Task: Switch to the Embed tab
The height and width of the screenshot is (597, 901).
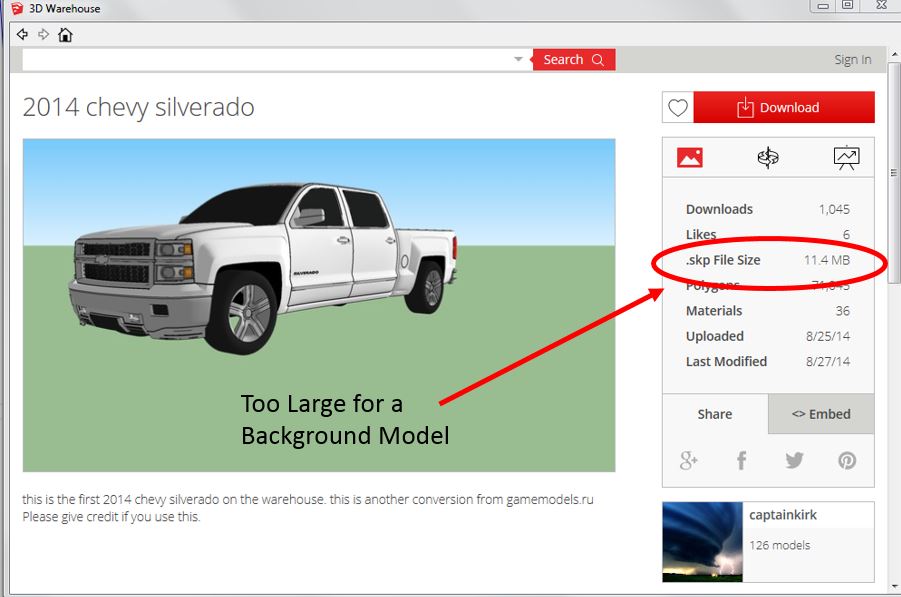Action: tap(821, 414)
